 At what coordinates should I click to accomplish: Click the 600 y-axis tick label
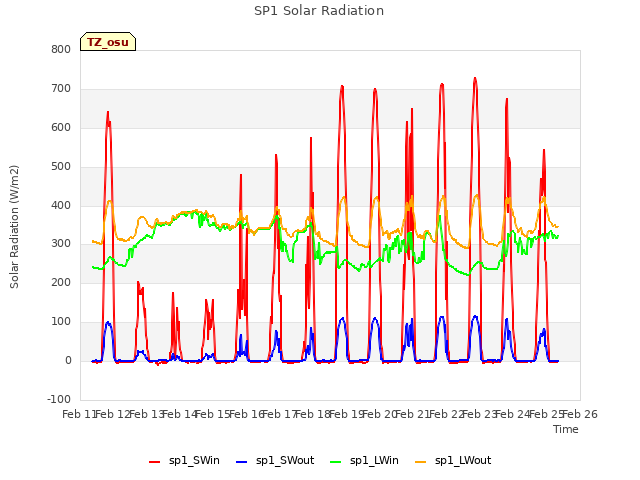(x=61, y=128)
